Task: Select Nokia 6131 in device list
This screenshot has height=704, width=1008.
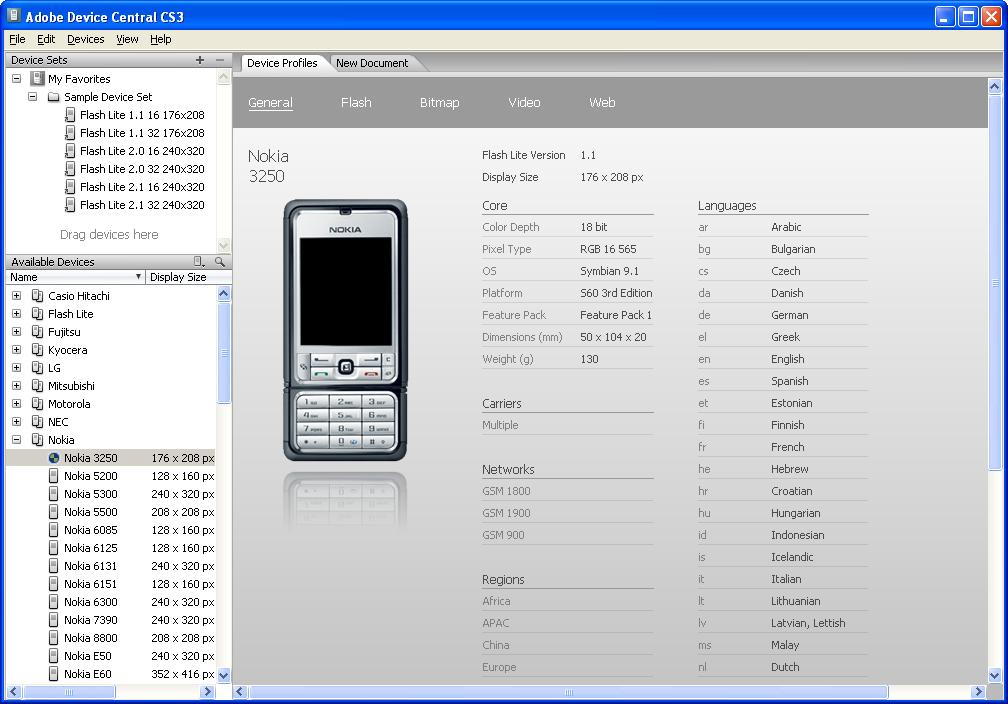Action: point(110,566)
